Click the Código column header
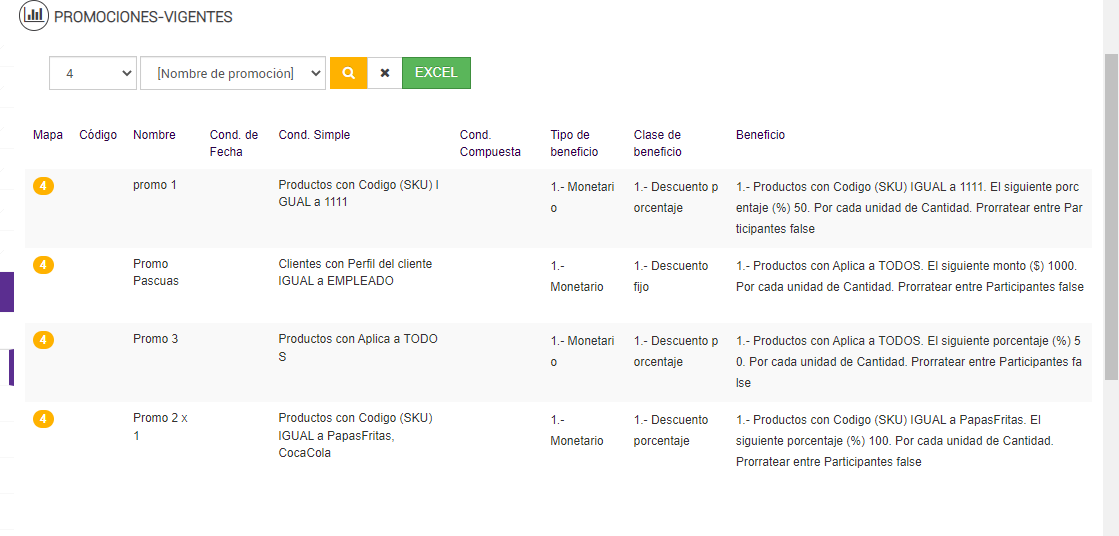The image size is (1119, 536). pos(98,135)
